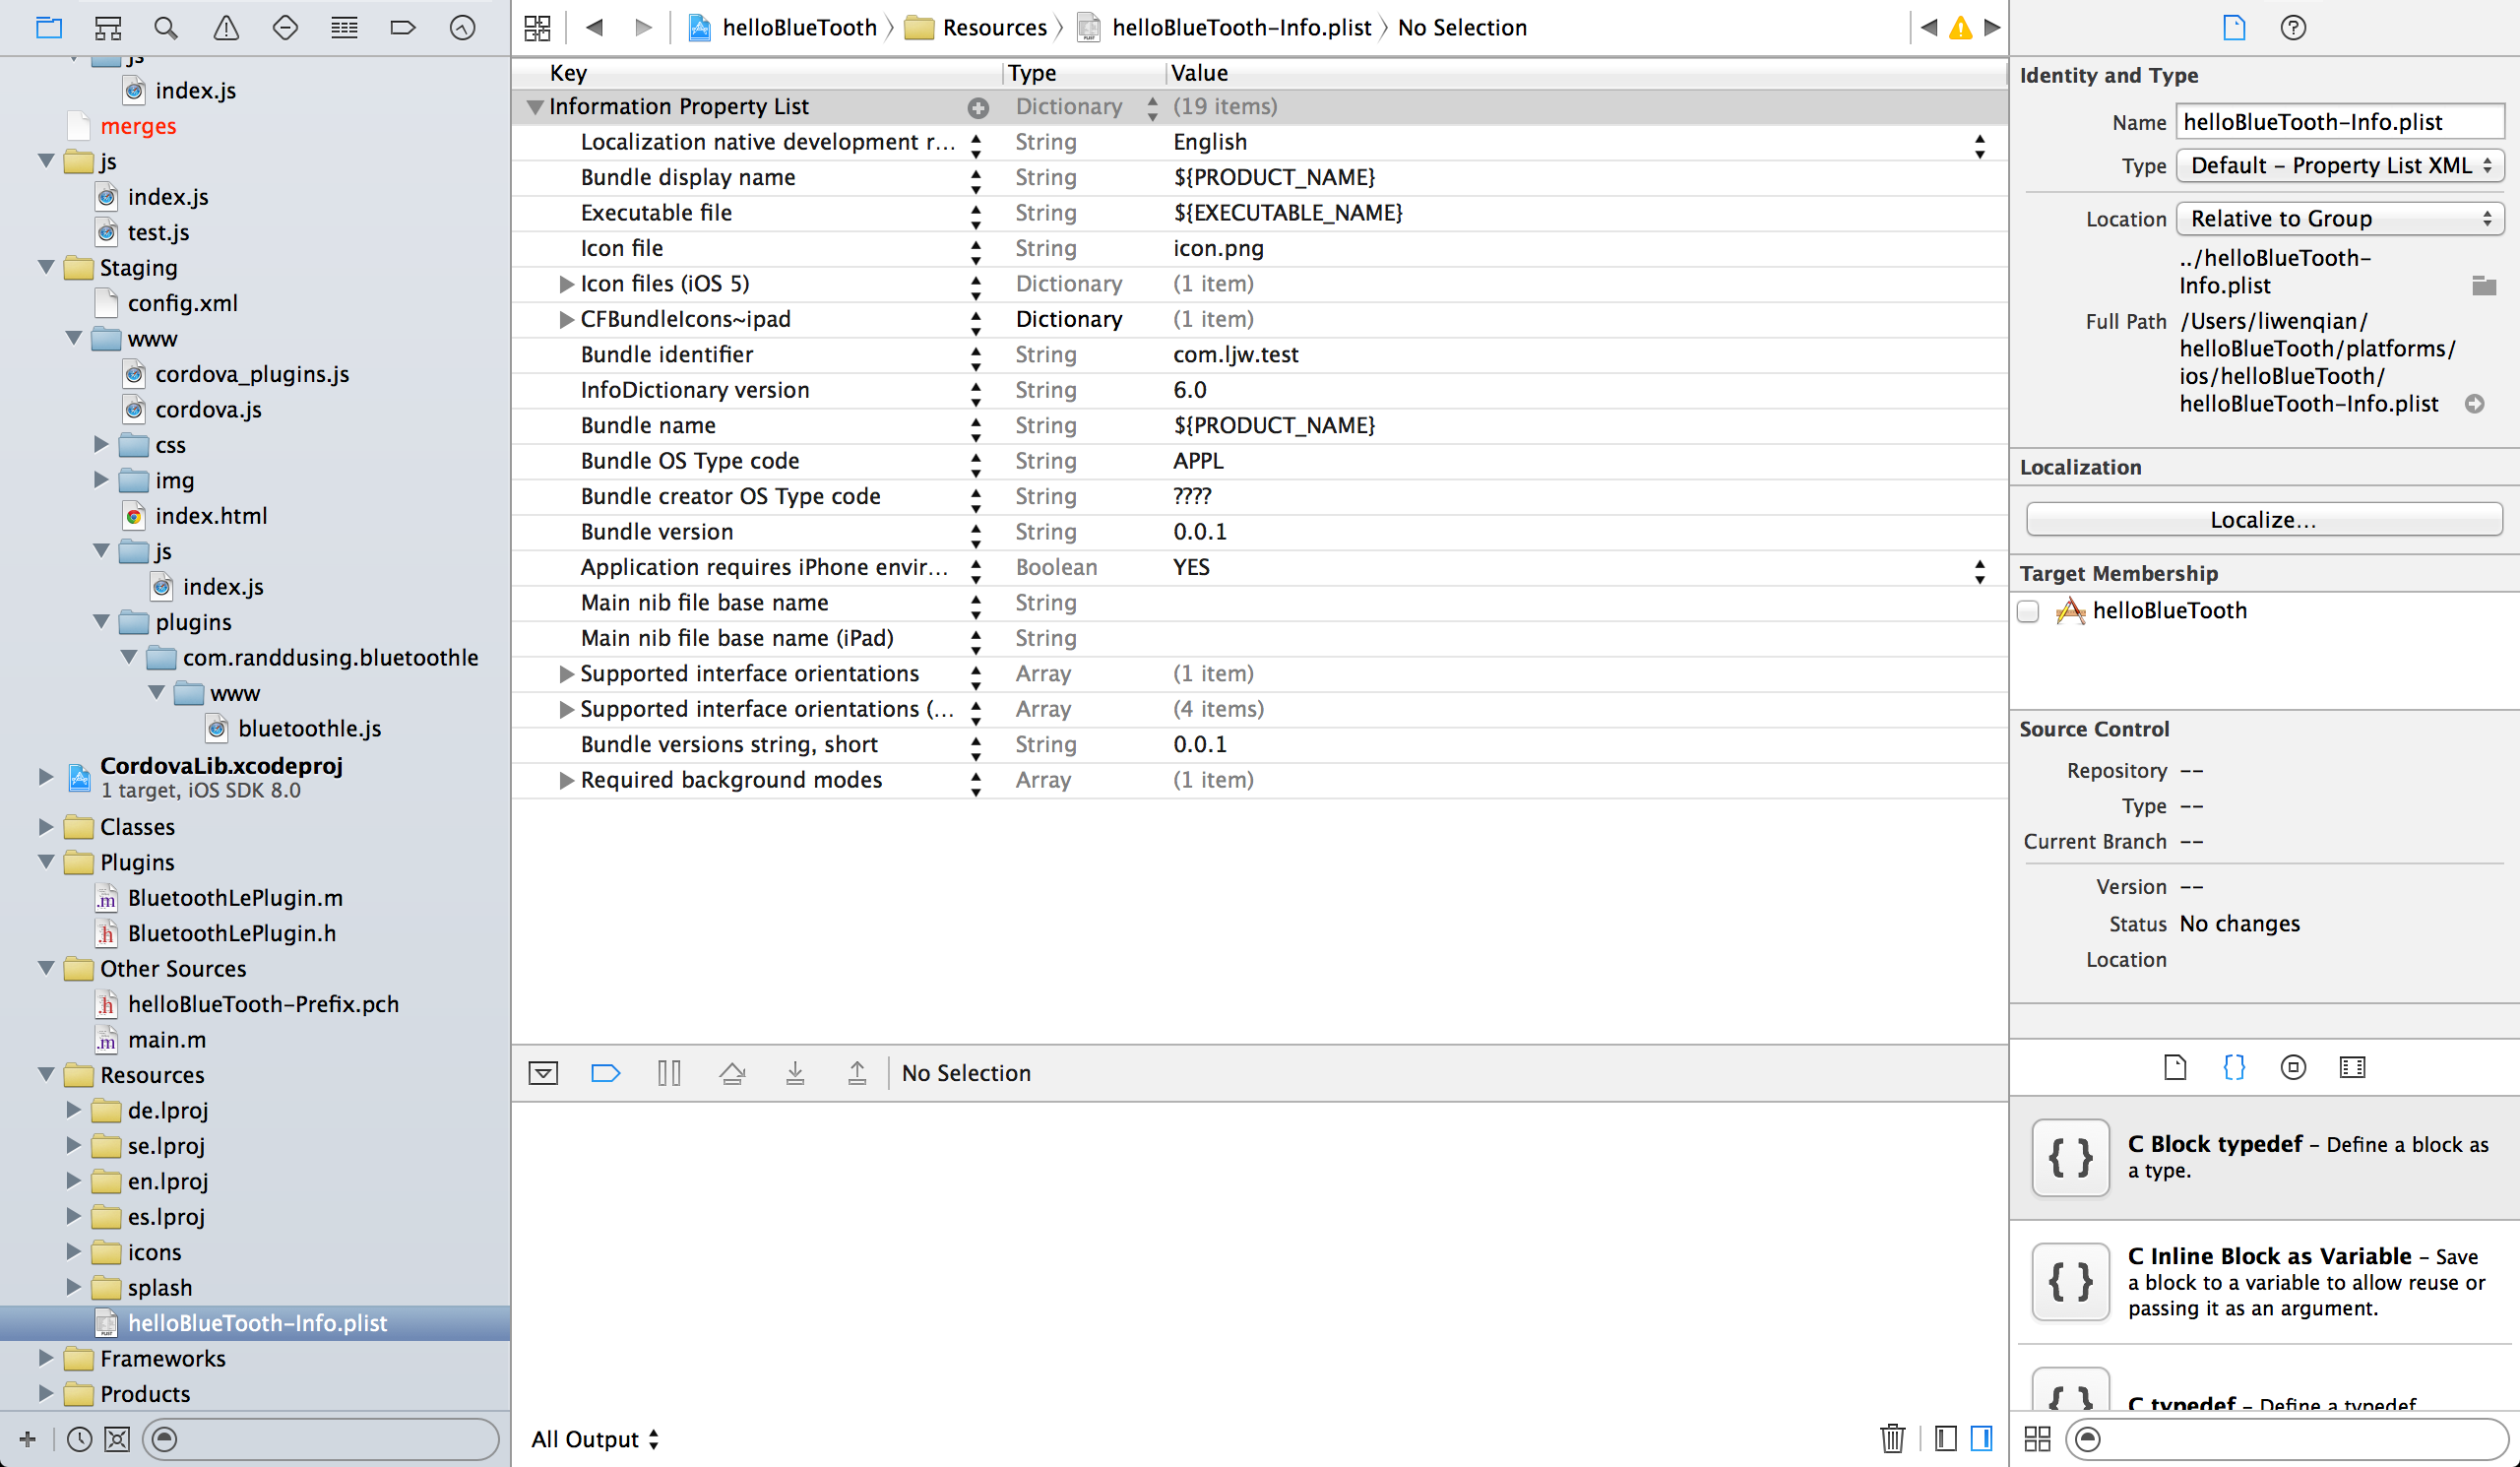
Task: Click the warning triangle icon in toolbar
Action: coord(225,27)
